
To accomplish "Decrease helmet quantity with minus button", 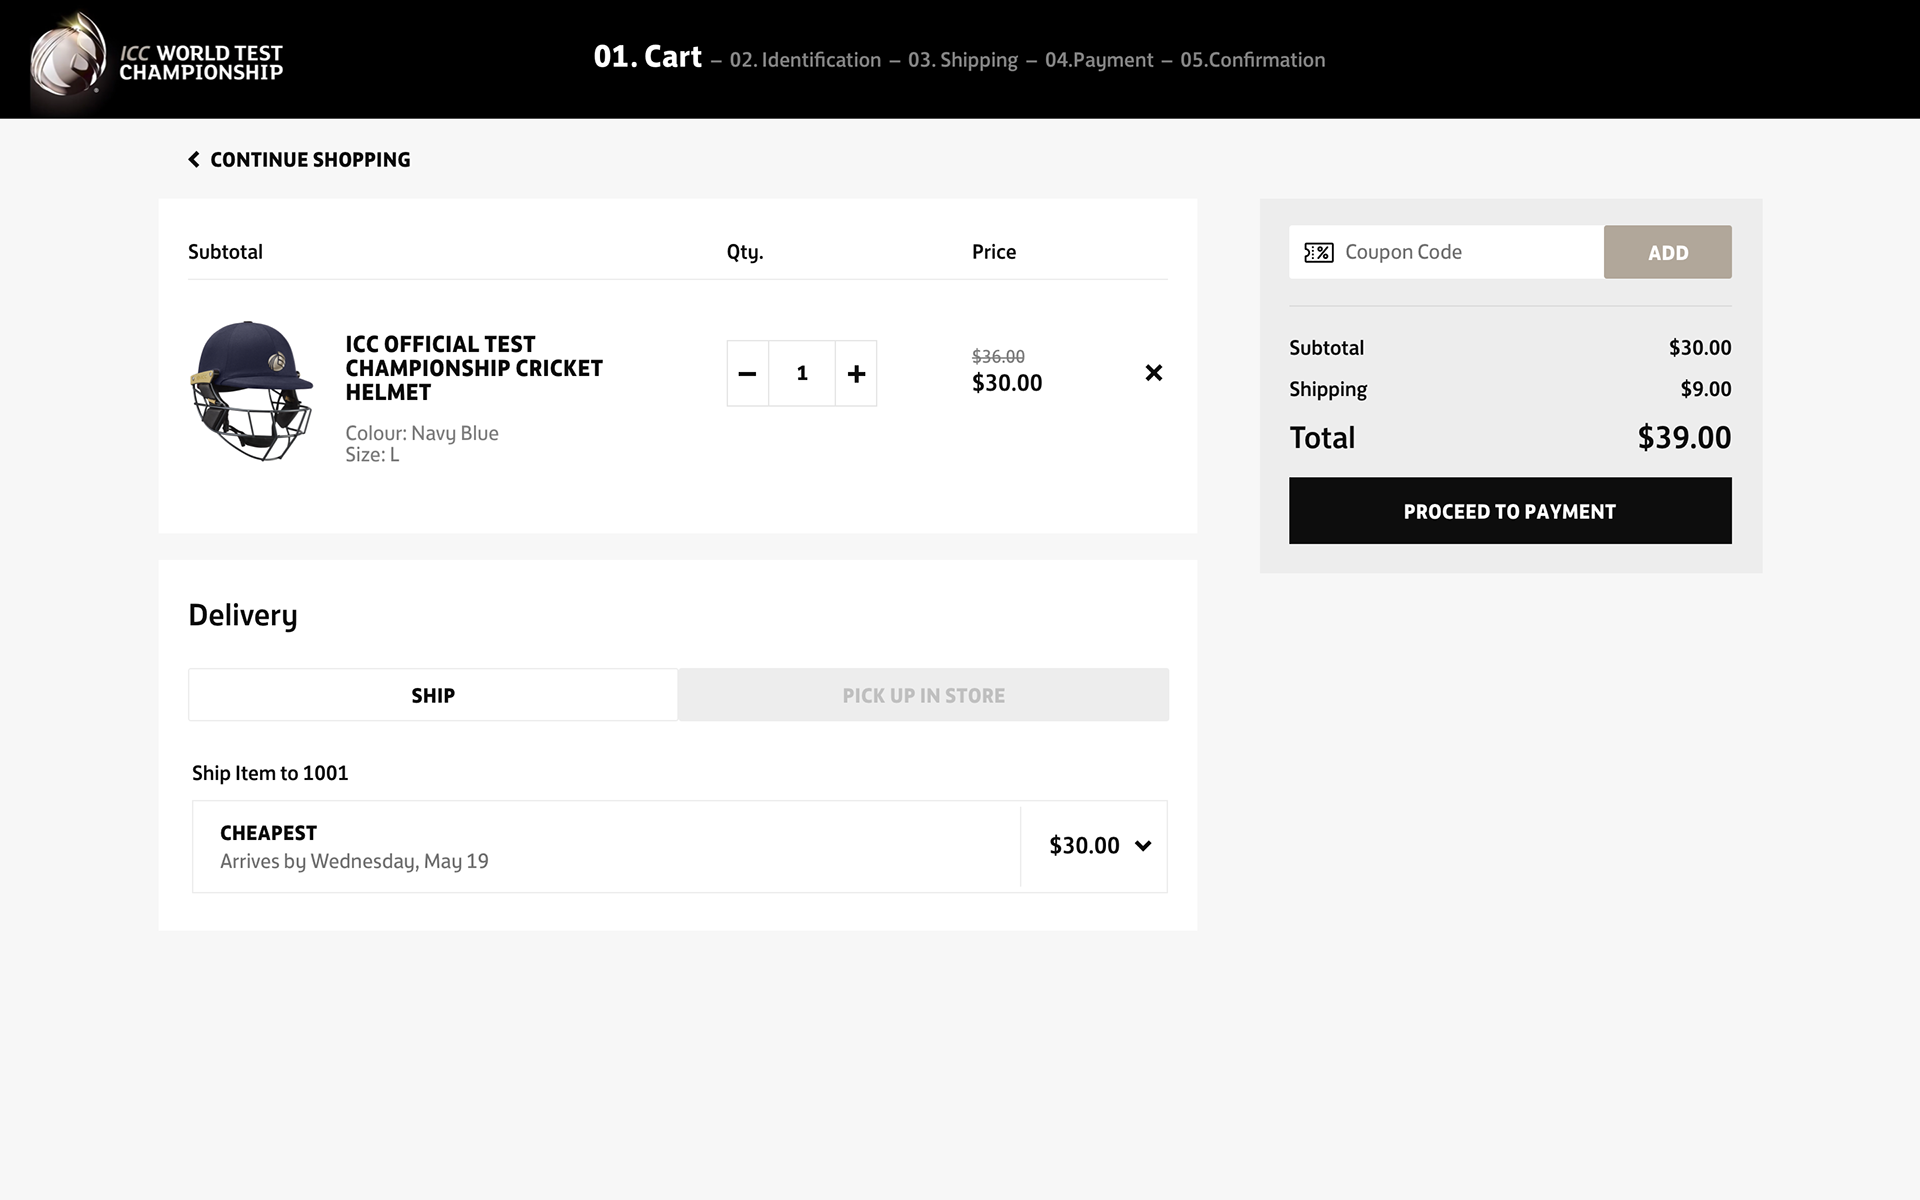I will tap(747, 374).
